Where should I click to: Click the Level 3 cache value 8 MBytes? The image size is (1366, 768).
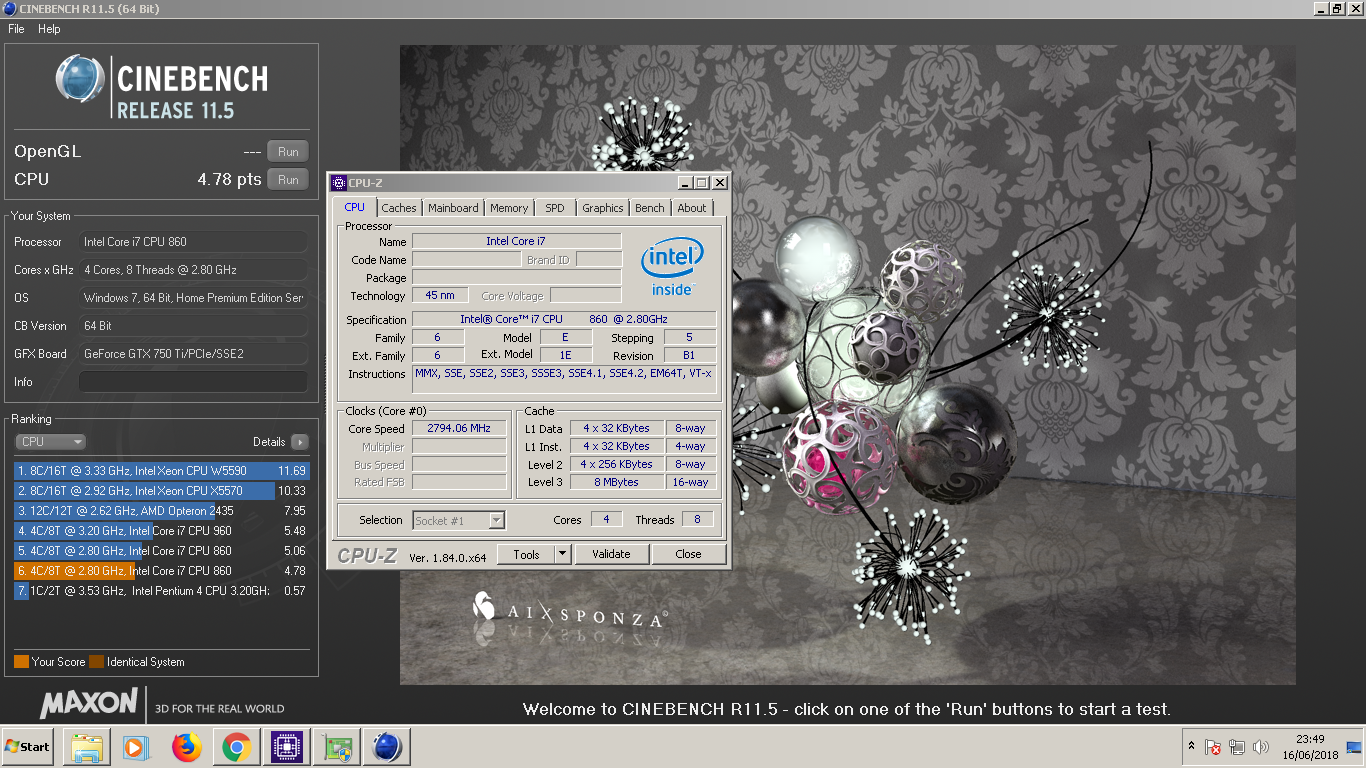click(617, 482)
